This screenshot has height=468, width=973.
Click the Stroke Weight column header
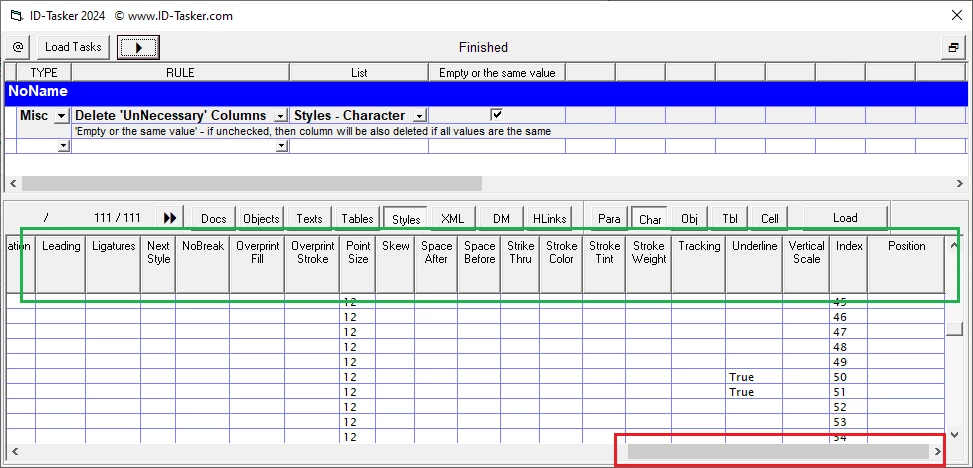click(x=648, y=264)
